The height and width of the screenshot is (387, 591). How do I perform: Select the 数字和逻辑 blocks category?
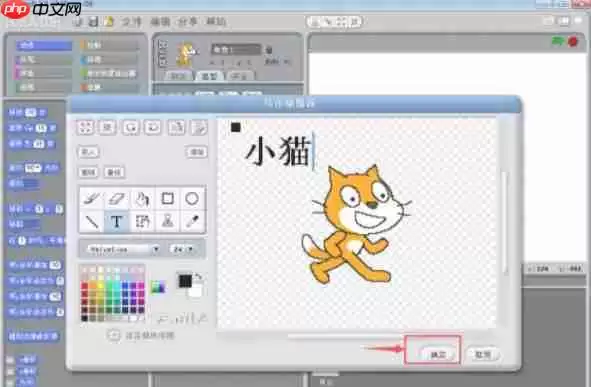pos(109,73)
